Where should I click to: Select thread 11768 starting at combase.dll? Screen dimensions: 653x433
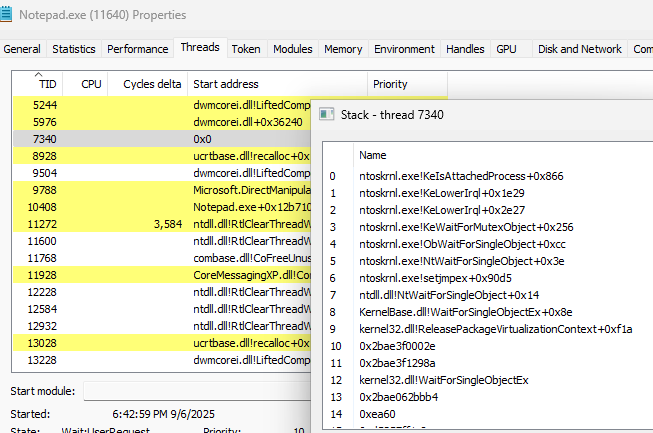point(162,258)
